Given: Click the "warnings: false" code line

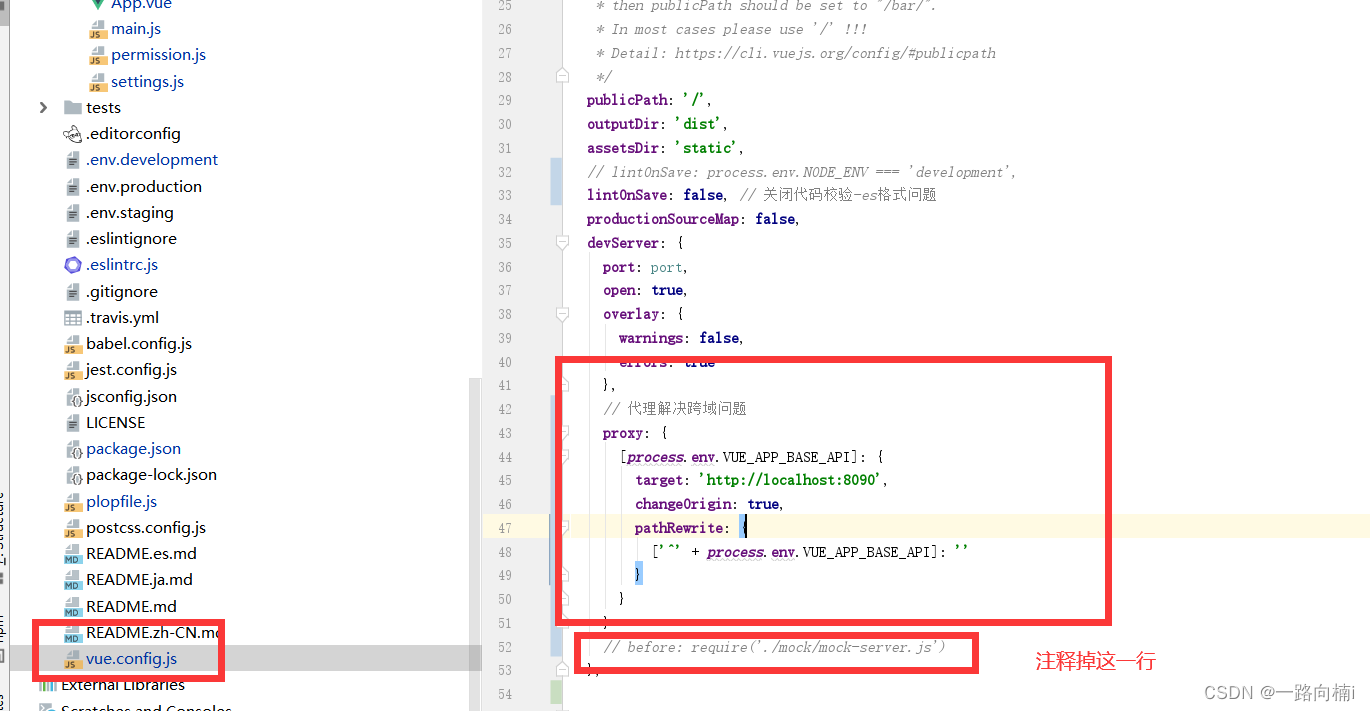Looking at the screenshot, I should tap(681, 338).
